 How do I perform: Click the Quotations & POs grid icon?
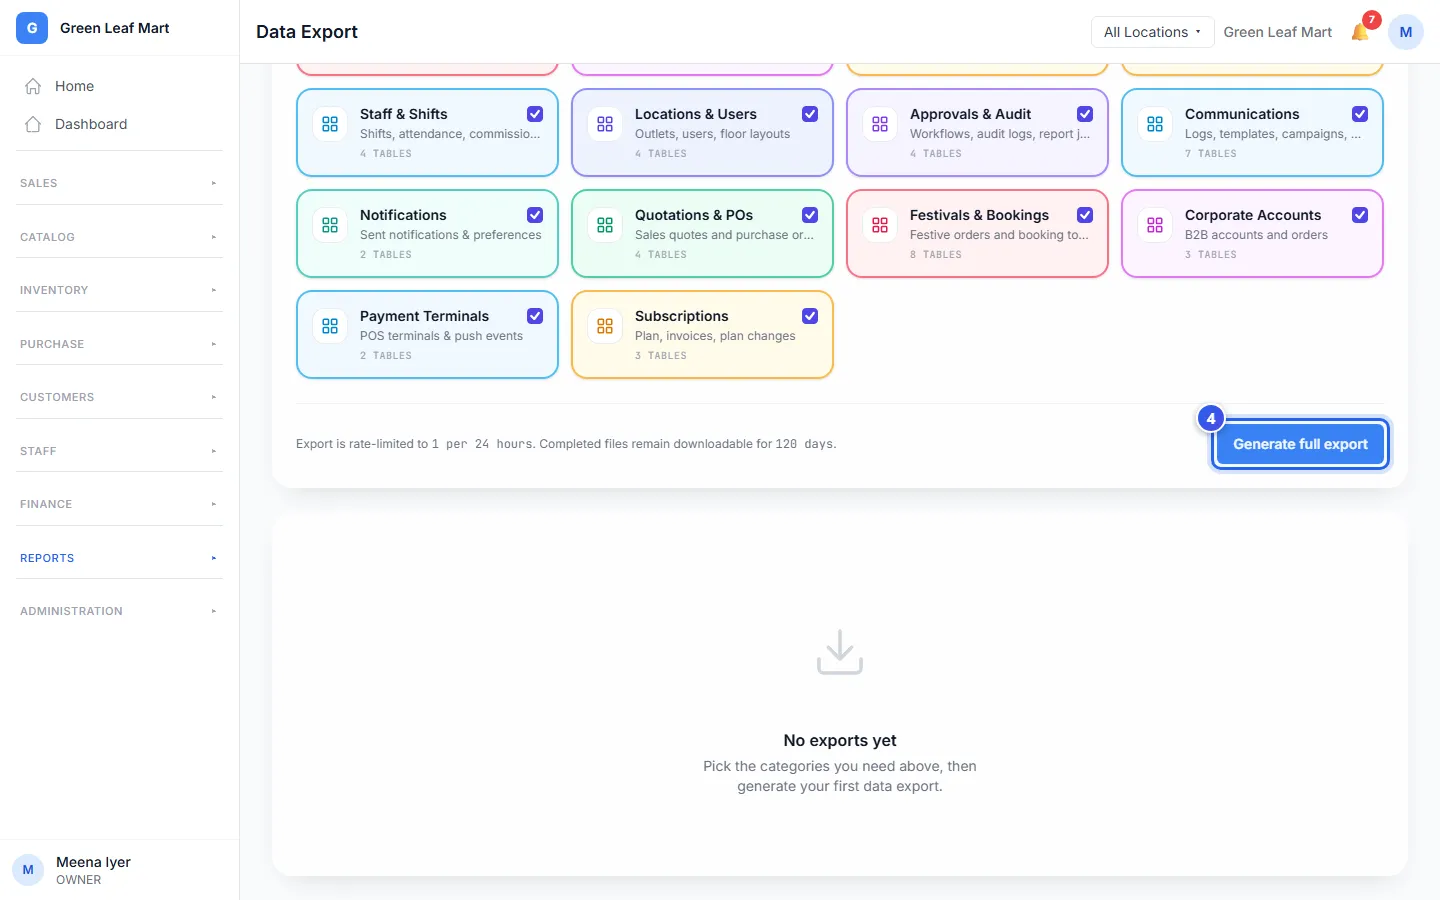click(x=605, y=225)
